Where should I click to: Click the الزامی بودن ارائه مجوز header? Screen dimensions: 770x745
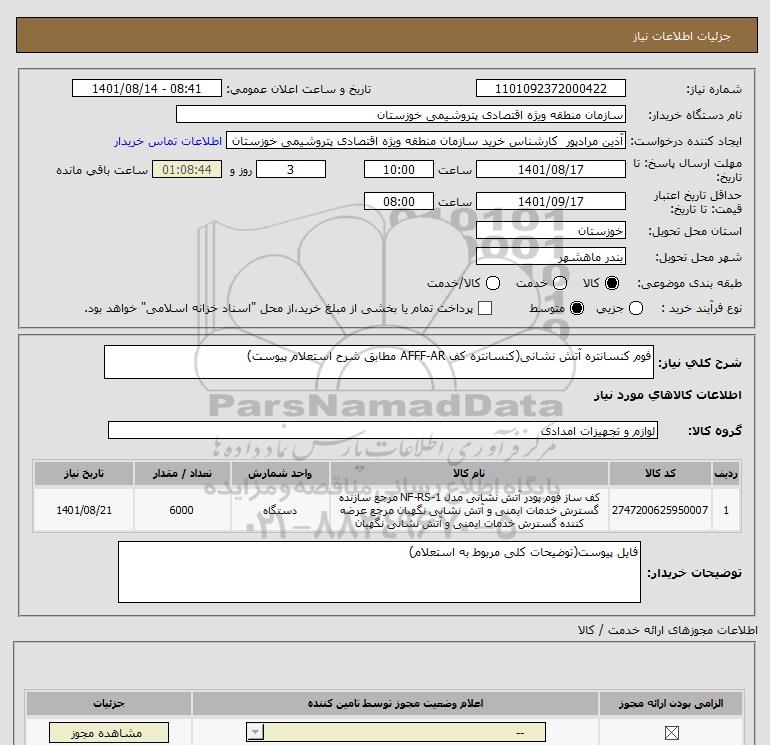[x=671, y=704]
